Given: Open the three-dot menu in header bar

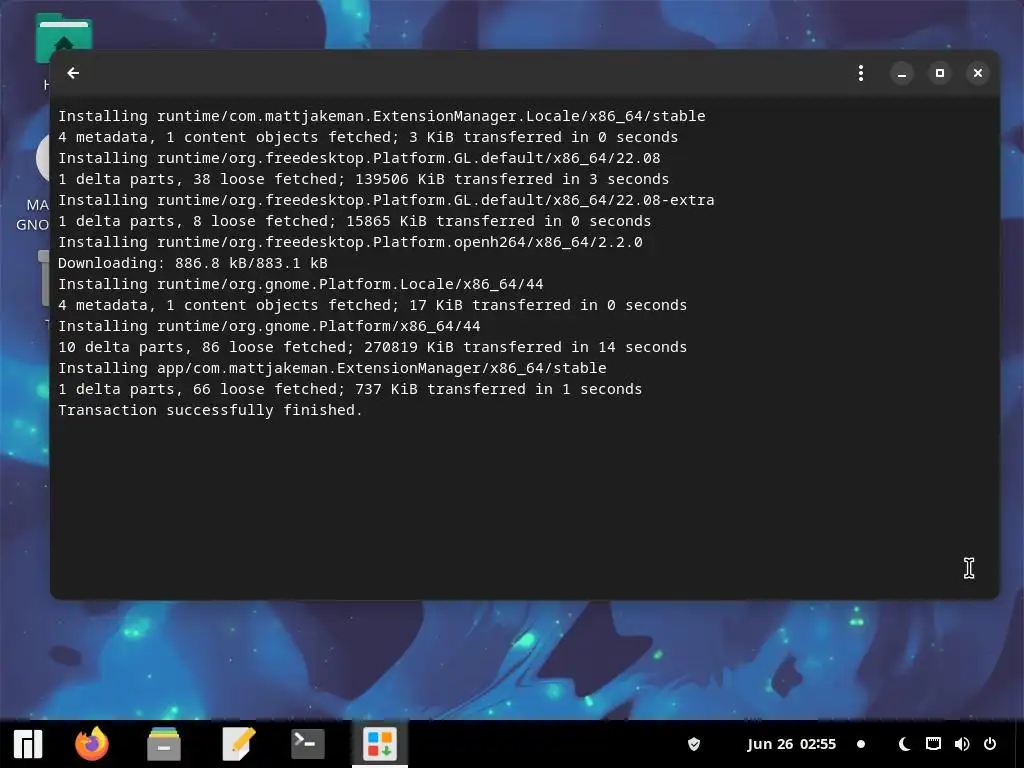Looking at the screenshot, I should click(861, 73).
